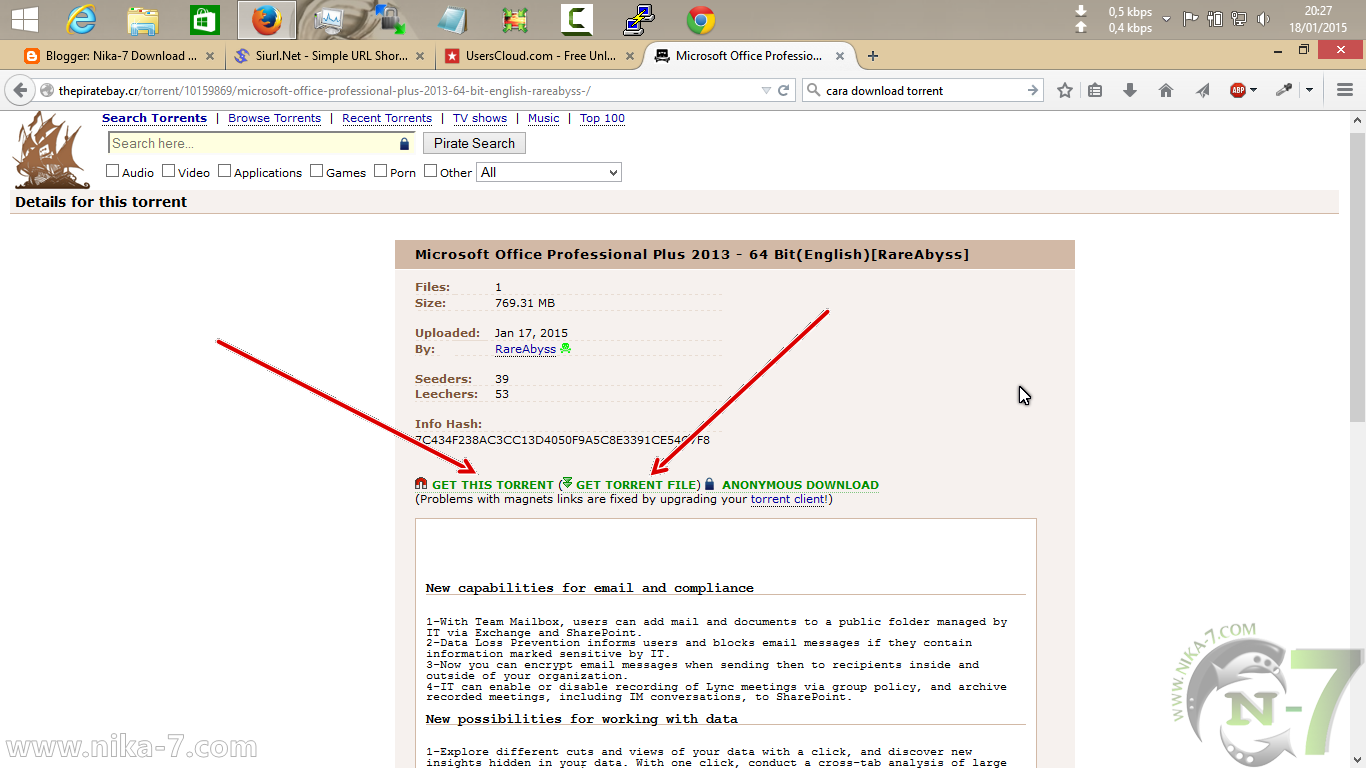Click the Firefox search box
This screenshot has width=1366, height=768.
pos(920,90)
